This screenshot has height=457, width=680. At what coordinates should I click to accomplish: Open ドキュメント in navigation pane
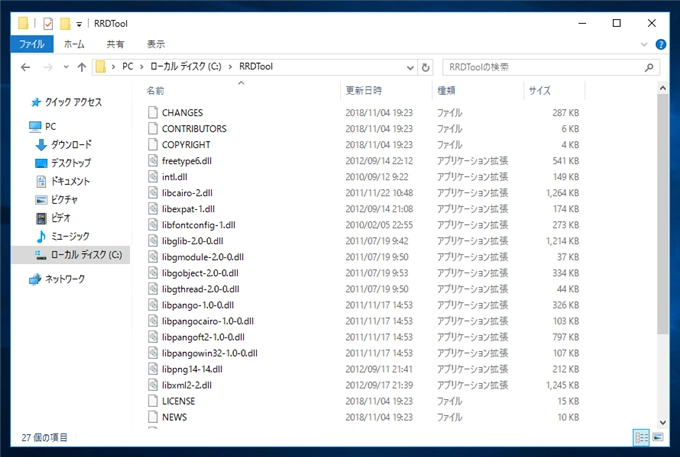63,181
